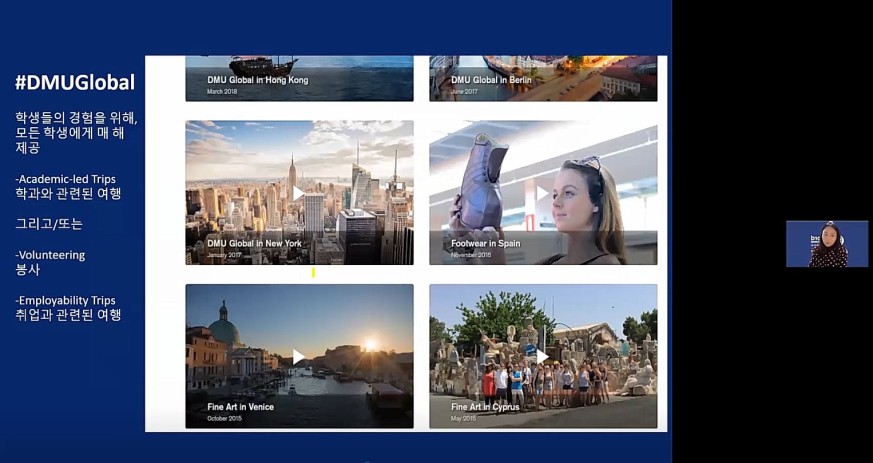Click the 'January 2017' date

point(225,255)
